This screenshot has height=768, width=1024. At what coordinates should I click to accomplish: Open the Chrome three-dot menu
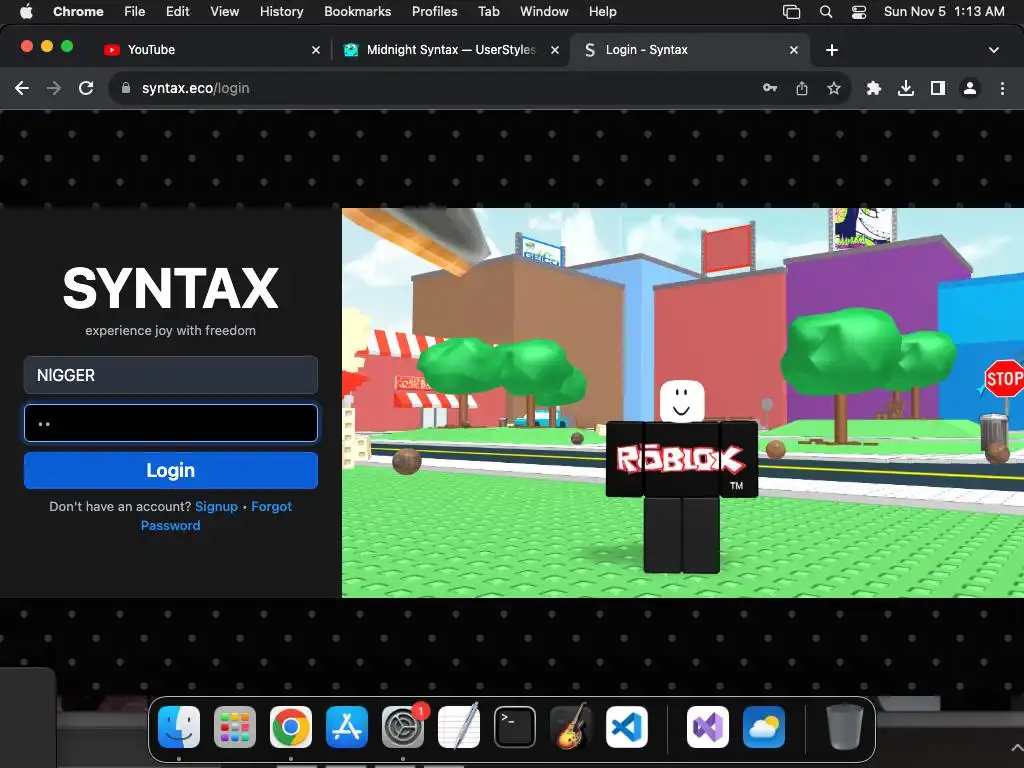click(x=1002, y=88)
